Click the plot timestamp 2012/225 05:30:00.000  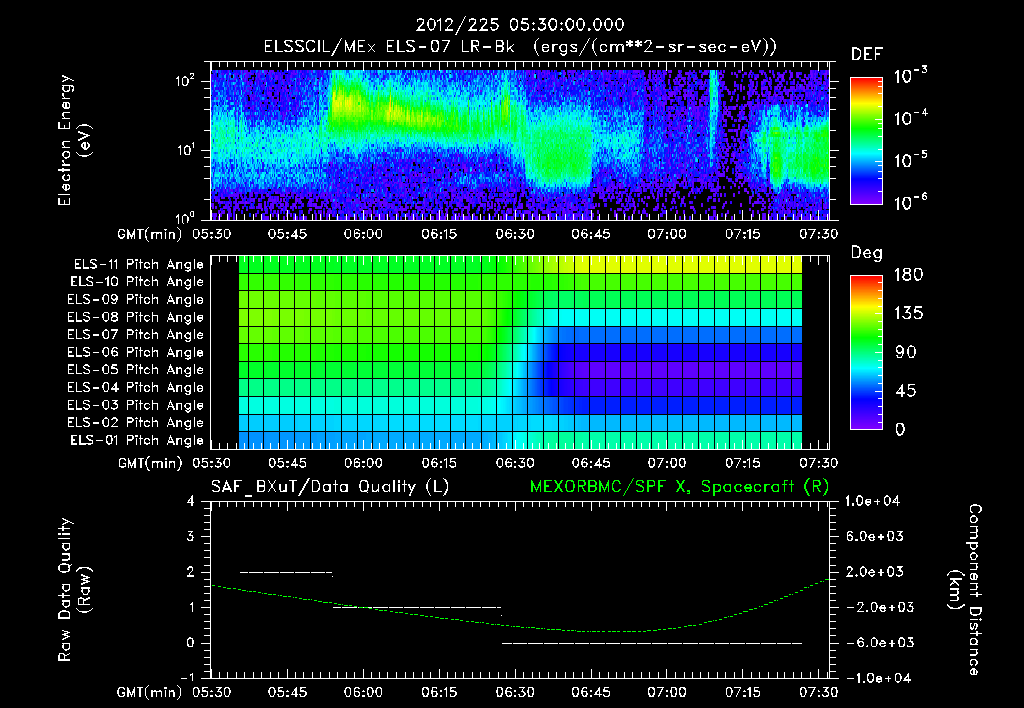(x=520, y=25)
